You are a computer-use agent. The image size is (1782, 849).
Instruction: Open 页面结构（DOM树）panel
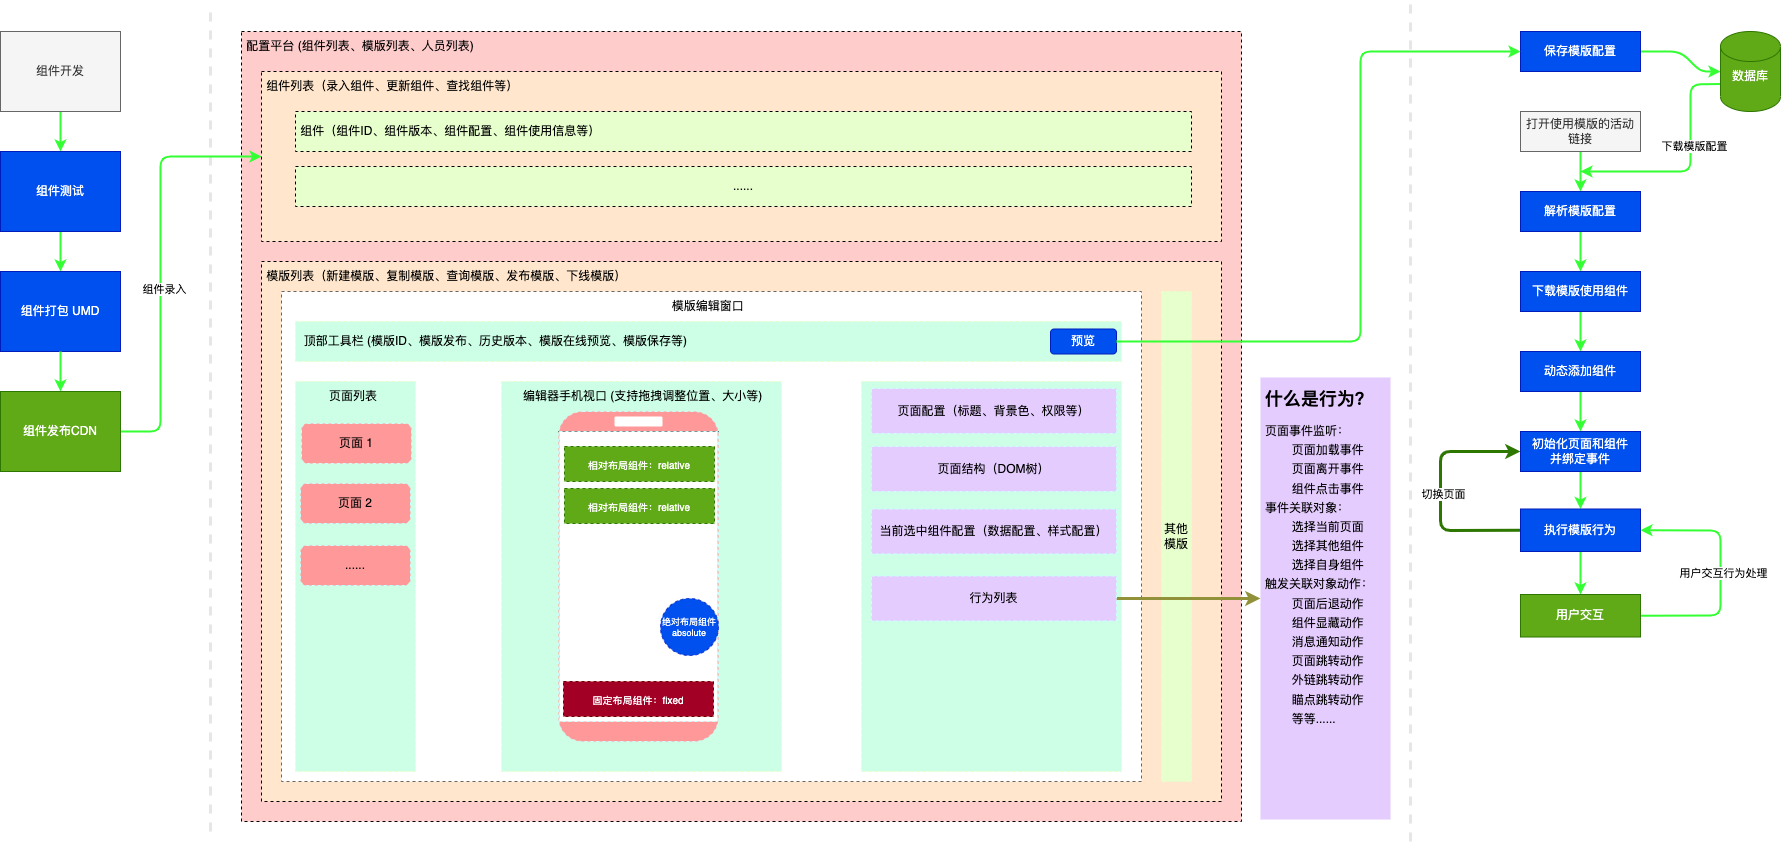[993, 469]
